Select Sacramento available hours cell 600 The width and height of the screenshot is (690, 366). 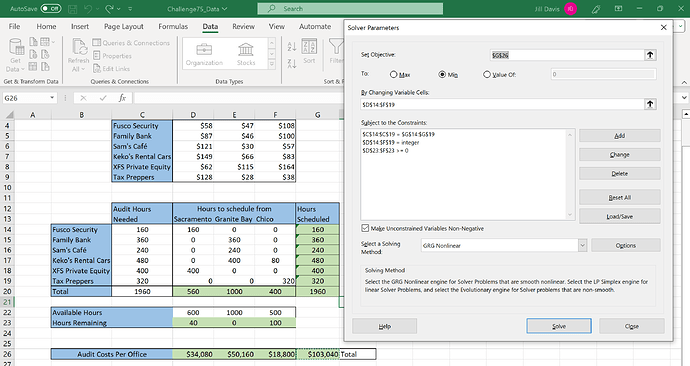click(193, 312)
